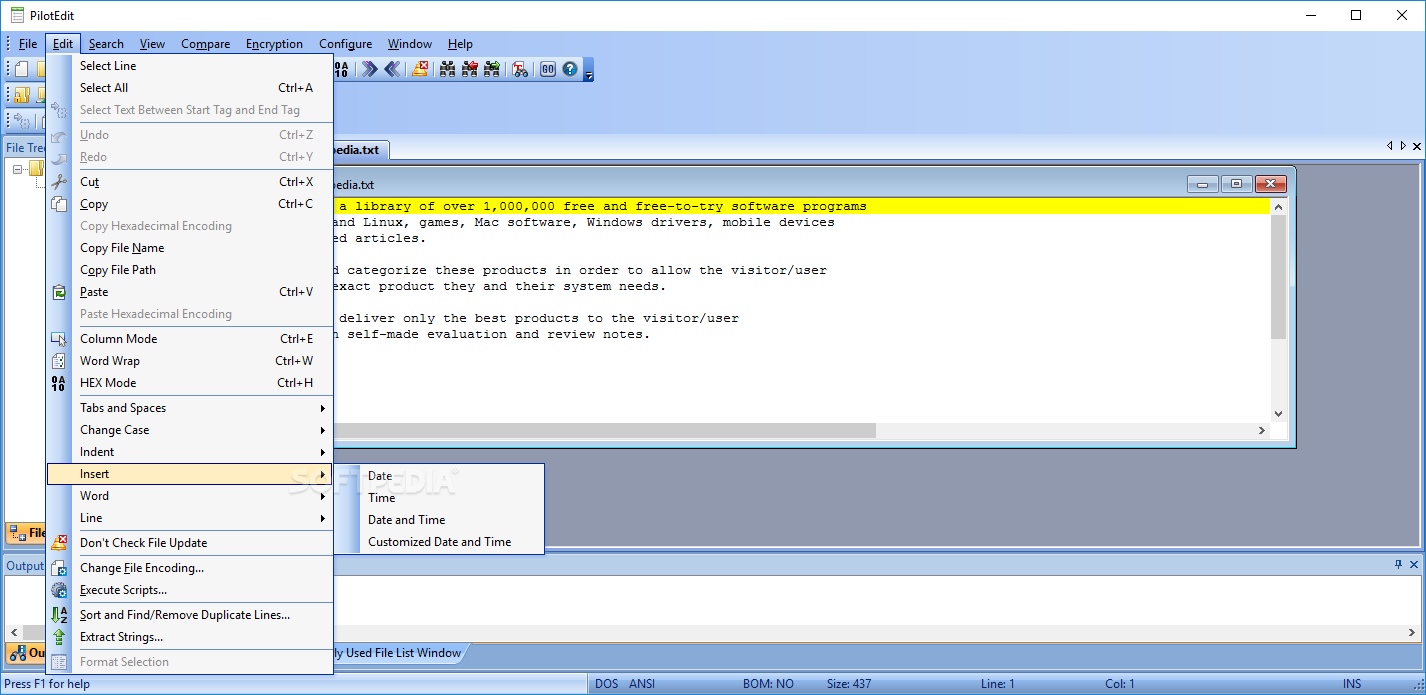Select the Output bottom tab with binoculars

pyautogui.click(x=26, y=653)
